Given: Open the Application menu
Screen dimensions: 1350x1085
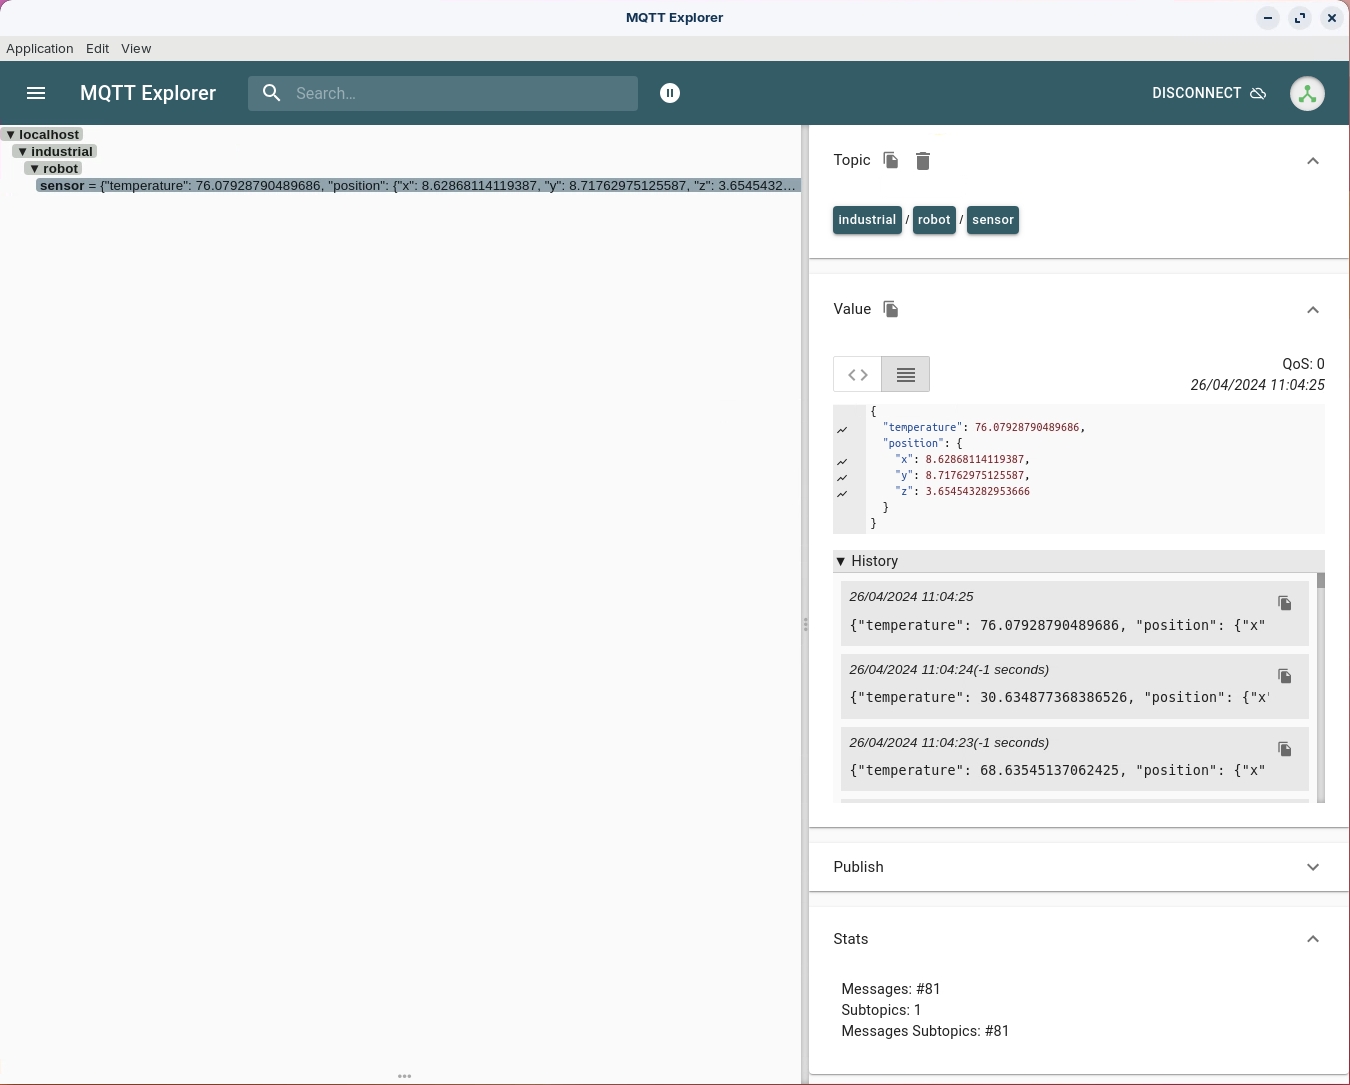Looking at the screenshot, I should point(40,48).
